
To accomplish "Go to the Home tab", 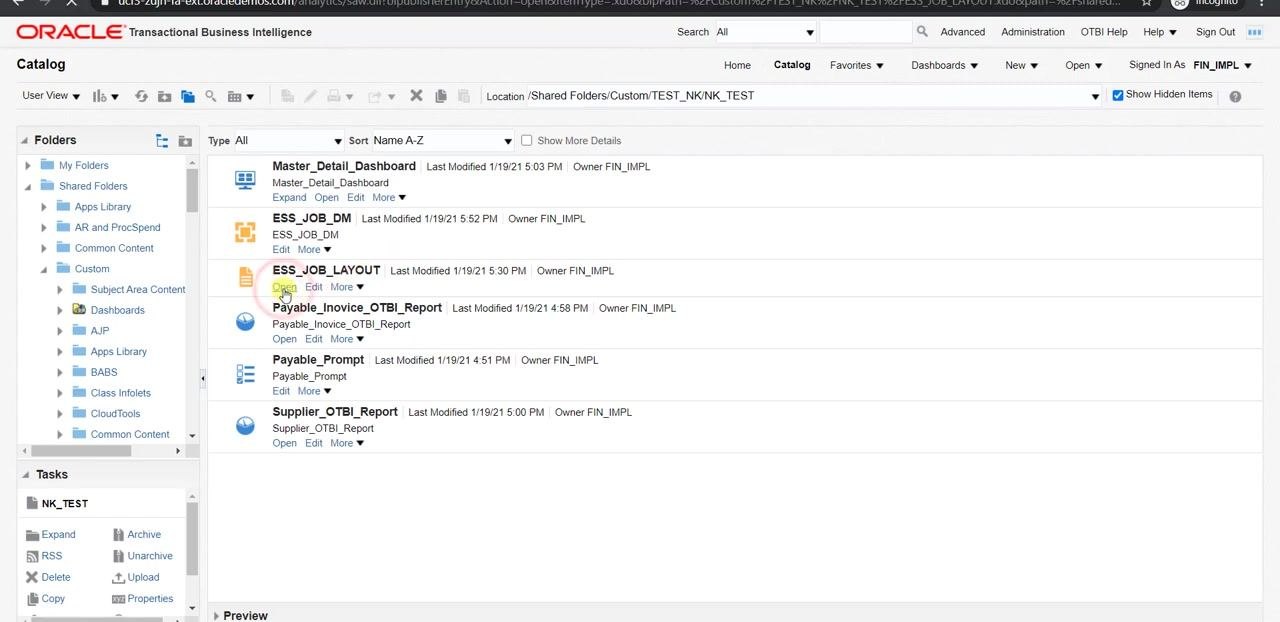I will click(x=737, y=65).
